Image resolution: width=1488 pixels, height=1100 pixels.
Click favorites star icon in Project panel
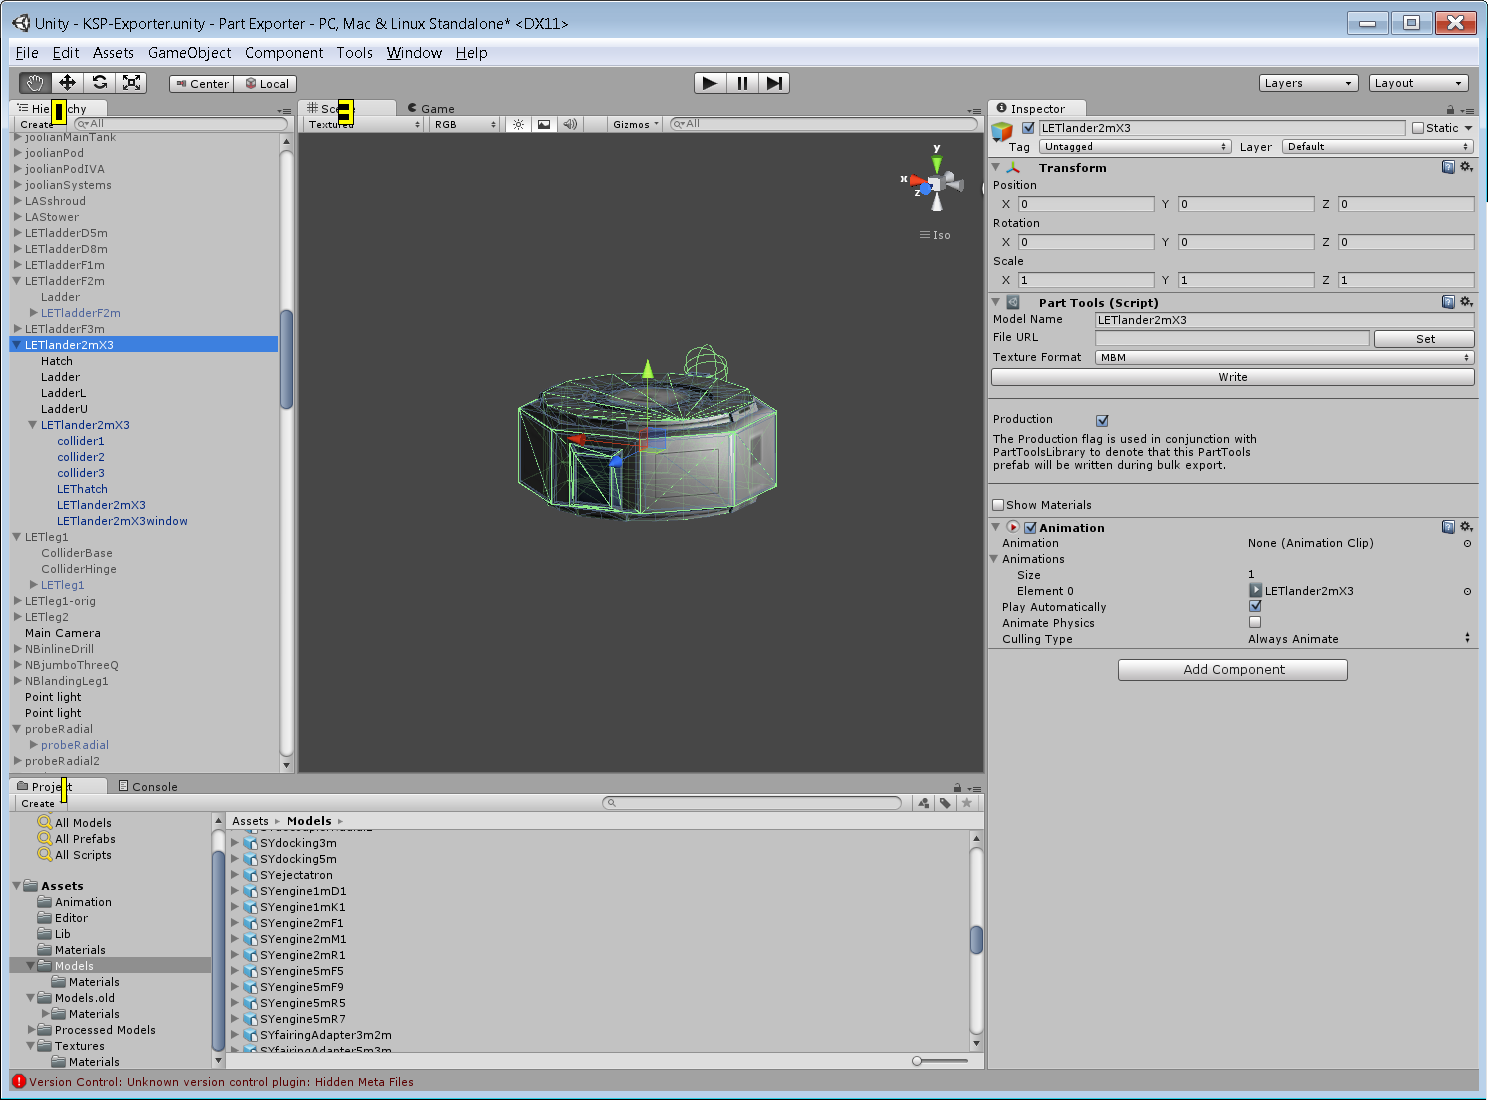(966, 803)
